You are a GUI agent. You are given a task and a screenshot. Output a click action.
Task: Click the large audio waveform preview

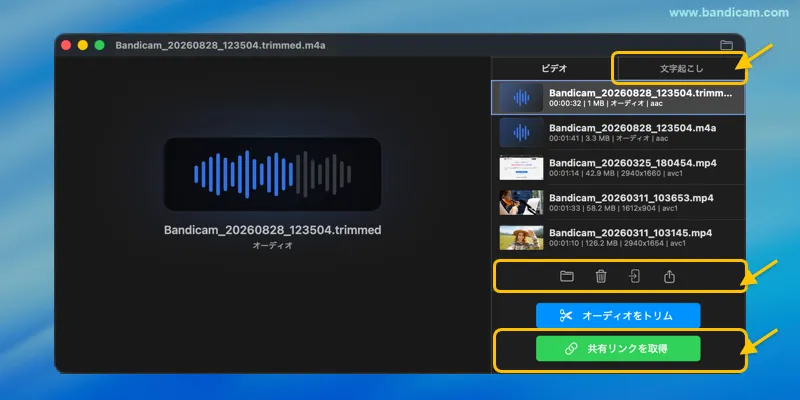point(272,174)
